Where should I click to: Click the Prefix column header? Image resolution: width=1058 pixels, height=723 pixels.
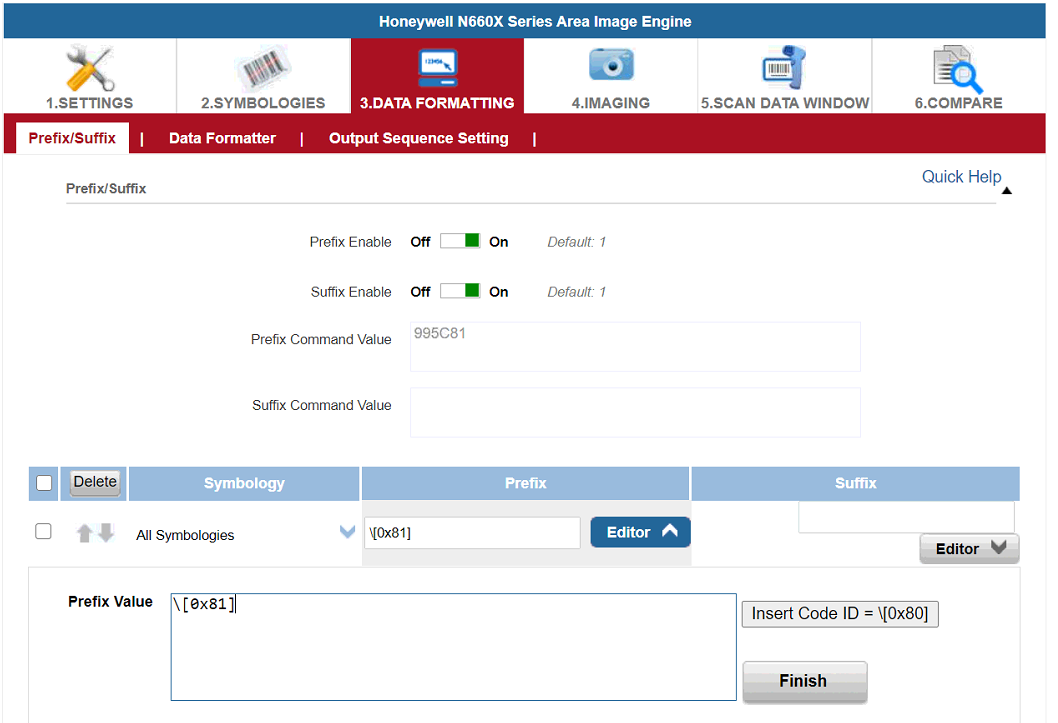coord(525,484)
